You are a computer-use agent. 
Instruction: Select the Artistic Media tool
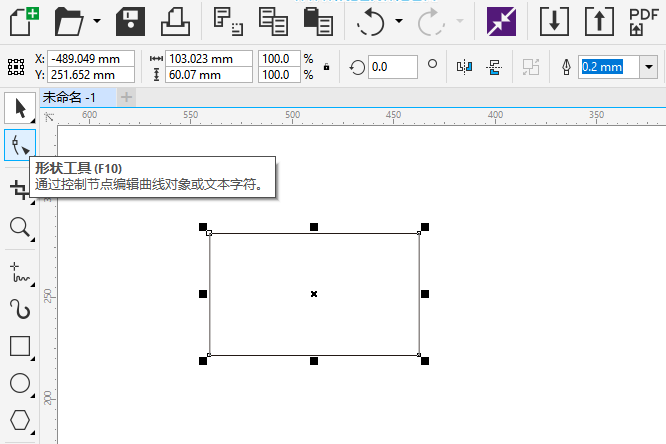(x=20, y=309)
